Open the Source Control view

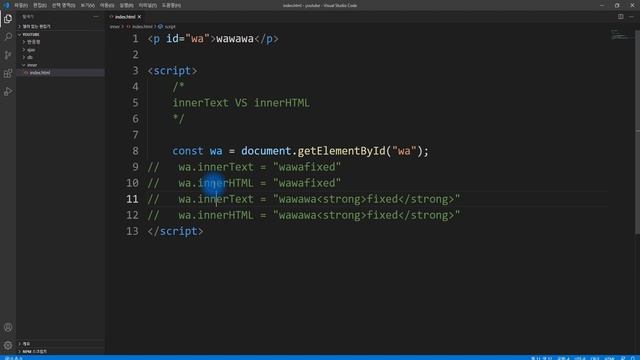[8, 55]
